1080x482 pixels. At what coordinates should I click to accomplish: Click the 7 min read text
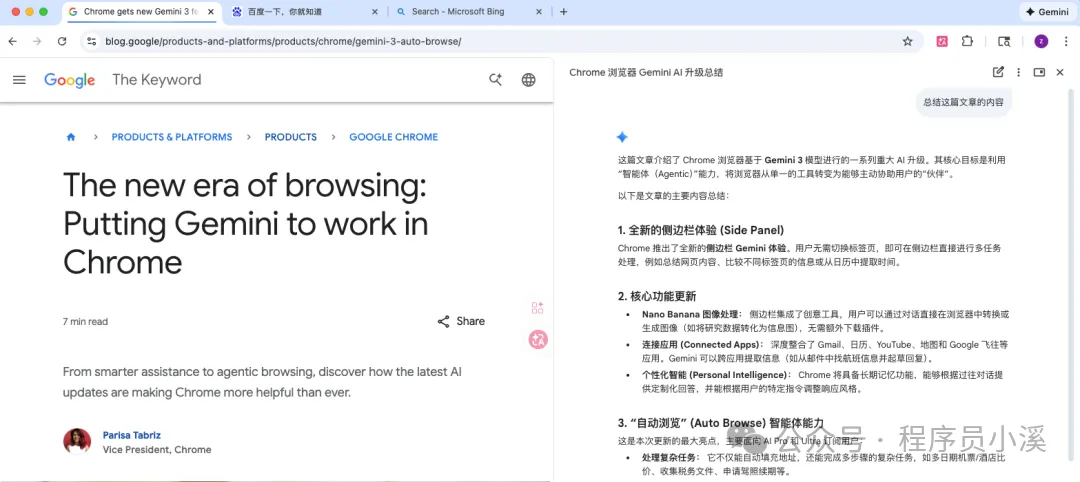[x=85, y=322]
